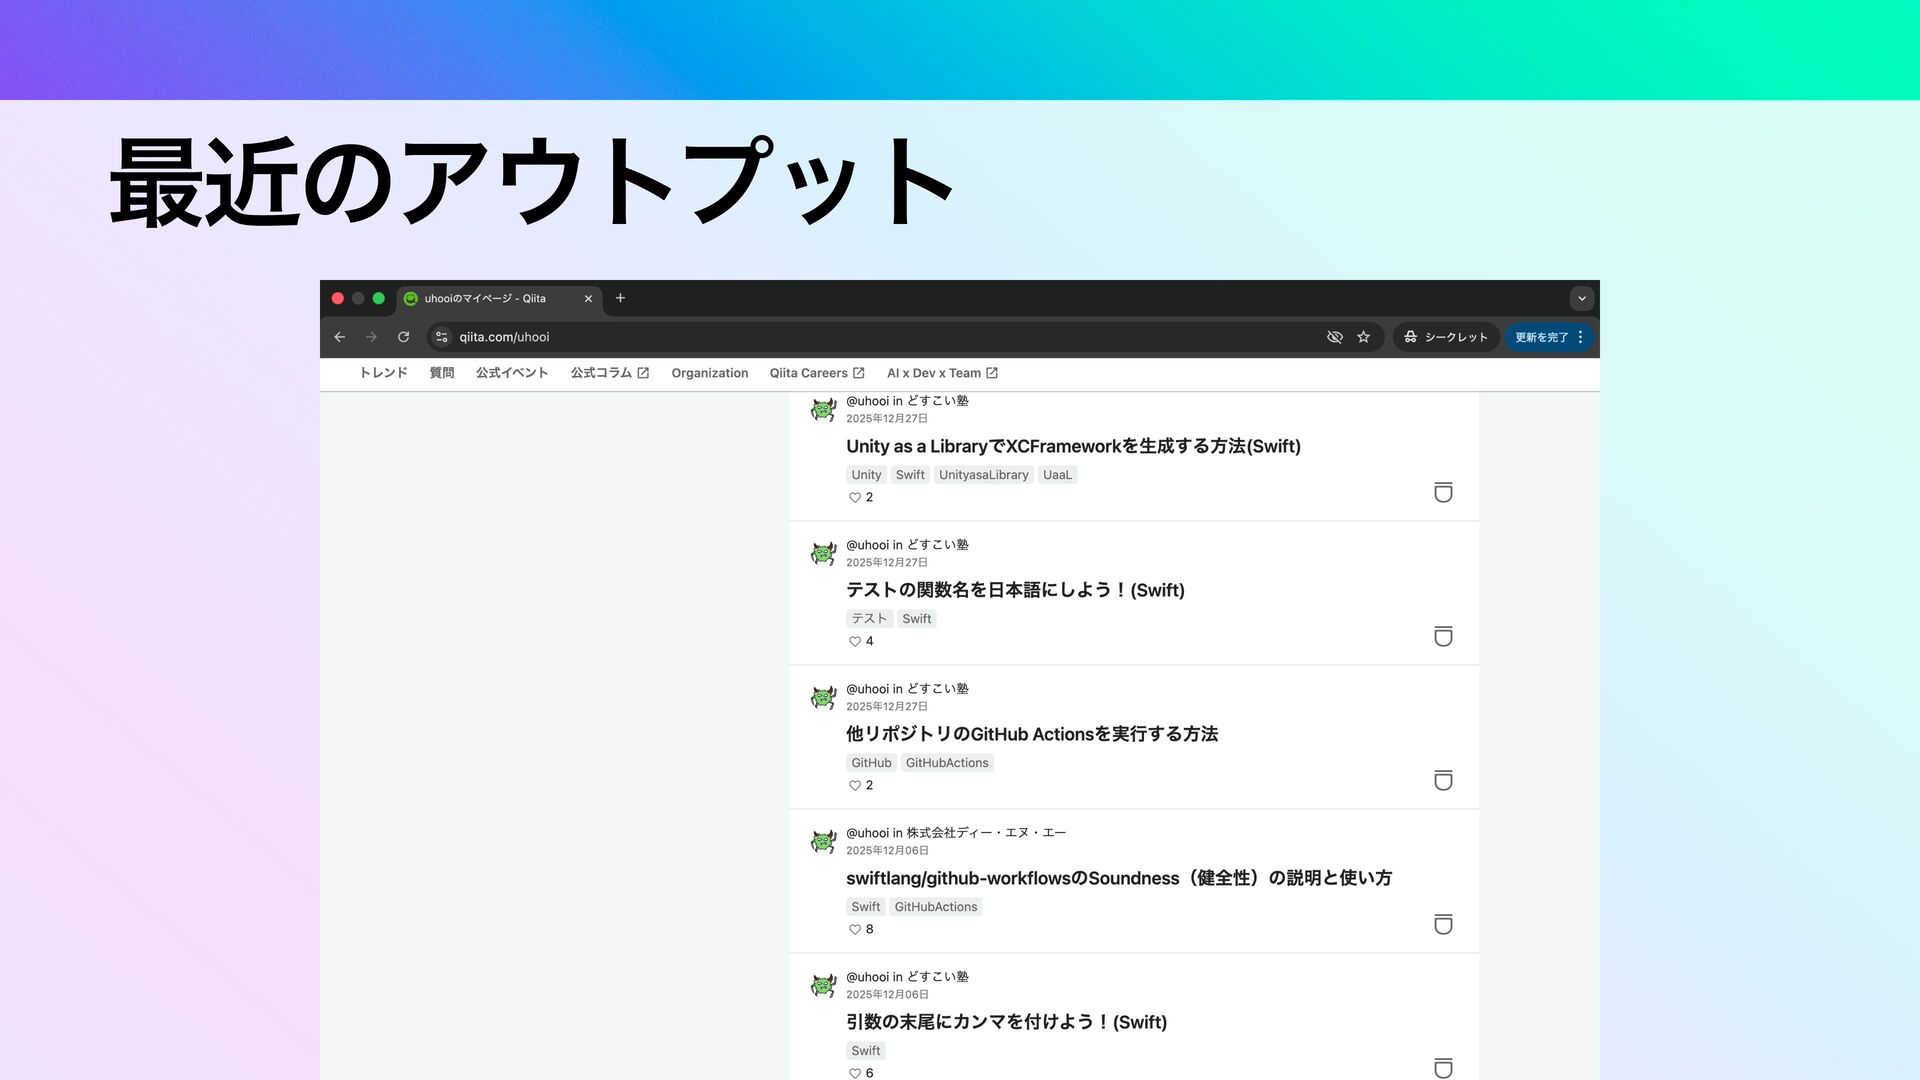Toggle like on the Japanese test names article

pos(855,641)
